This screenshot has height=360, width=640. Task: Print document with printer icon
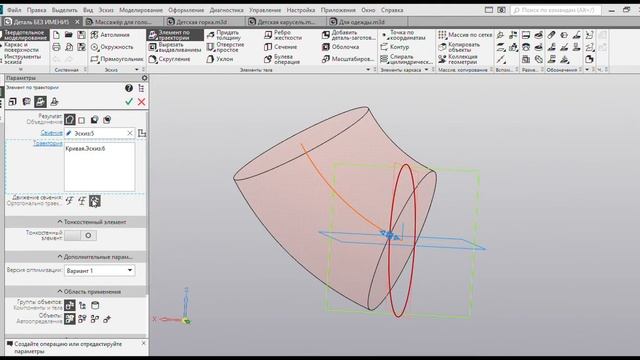[x=56, y=47]
